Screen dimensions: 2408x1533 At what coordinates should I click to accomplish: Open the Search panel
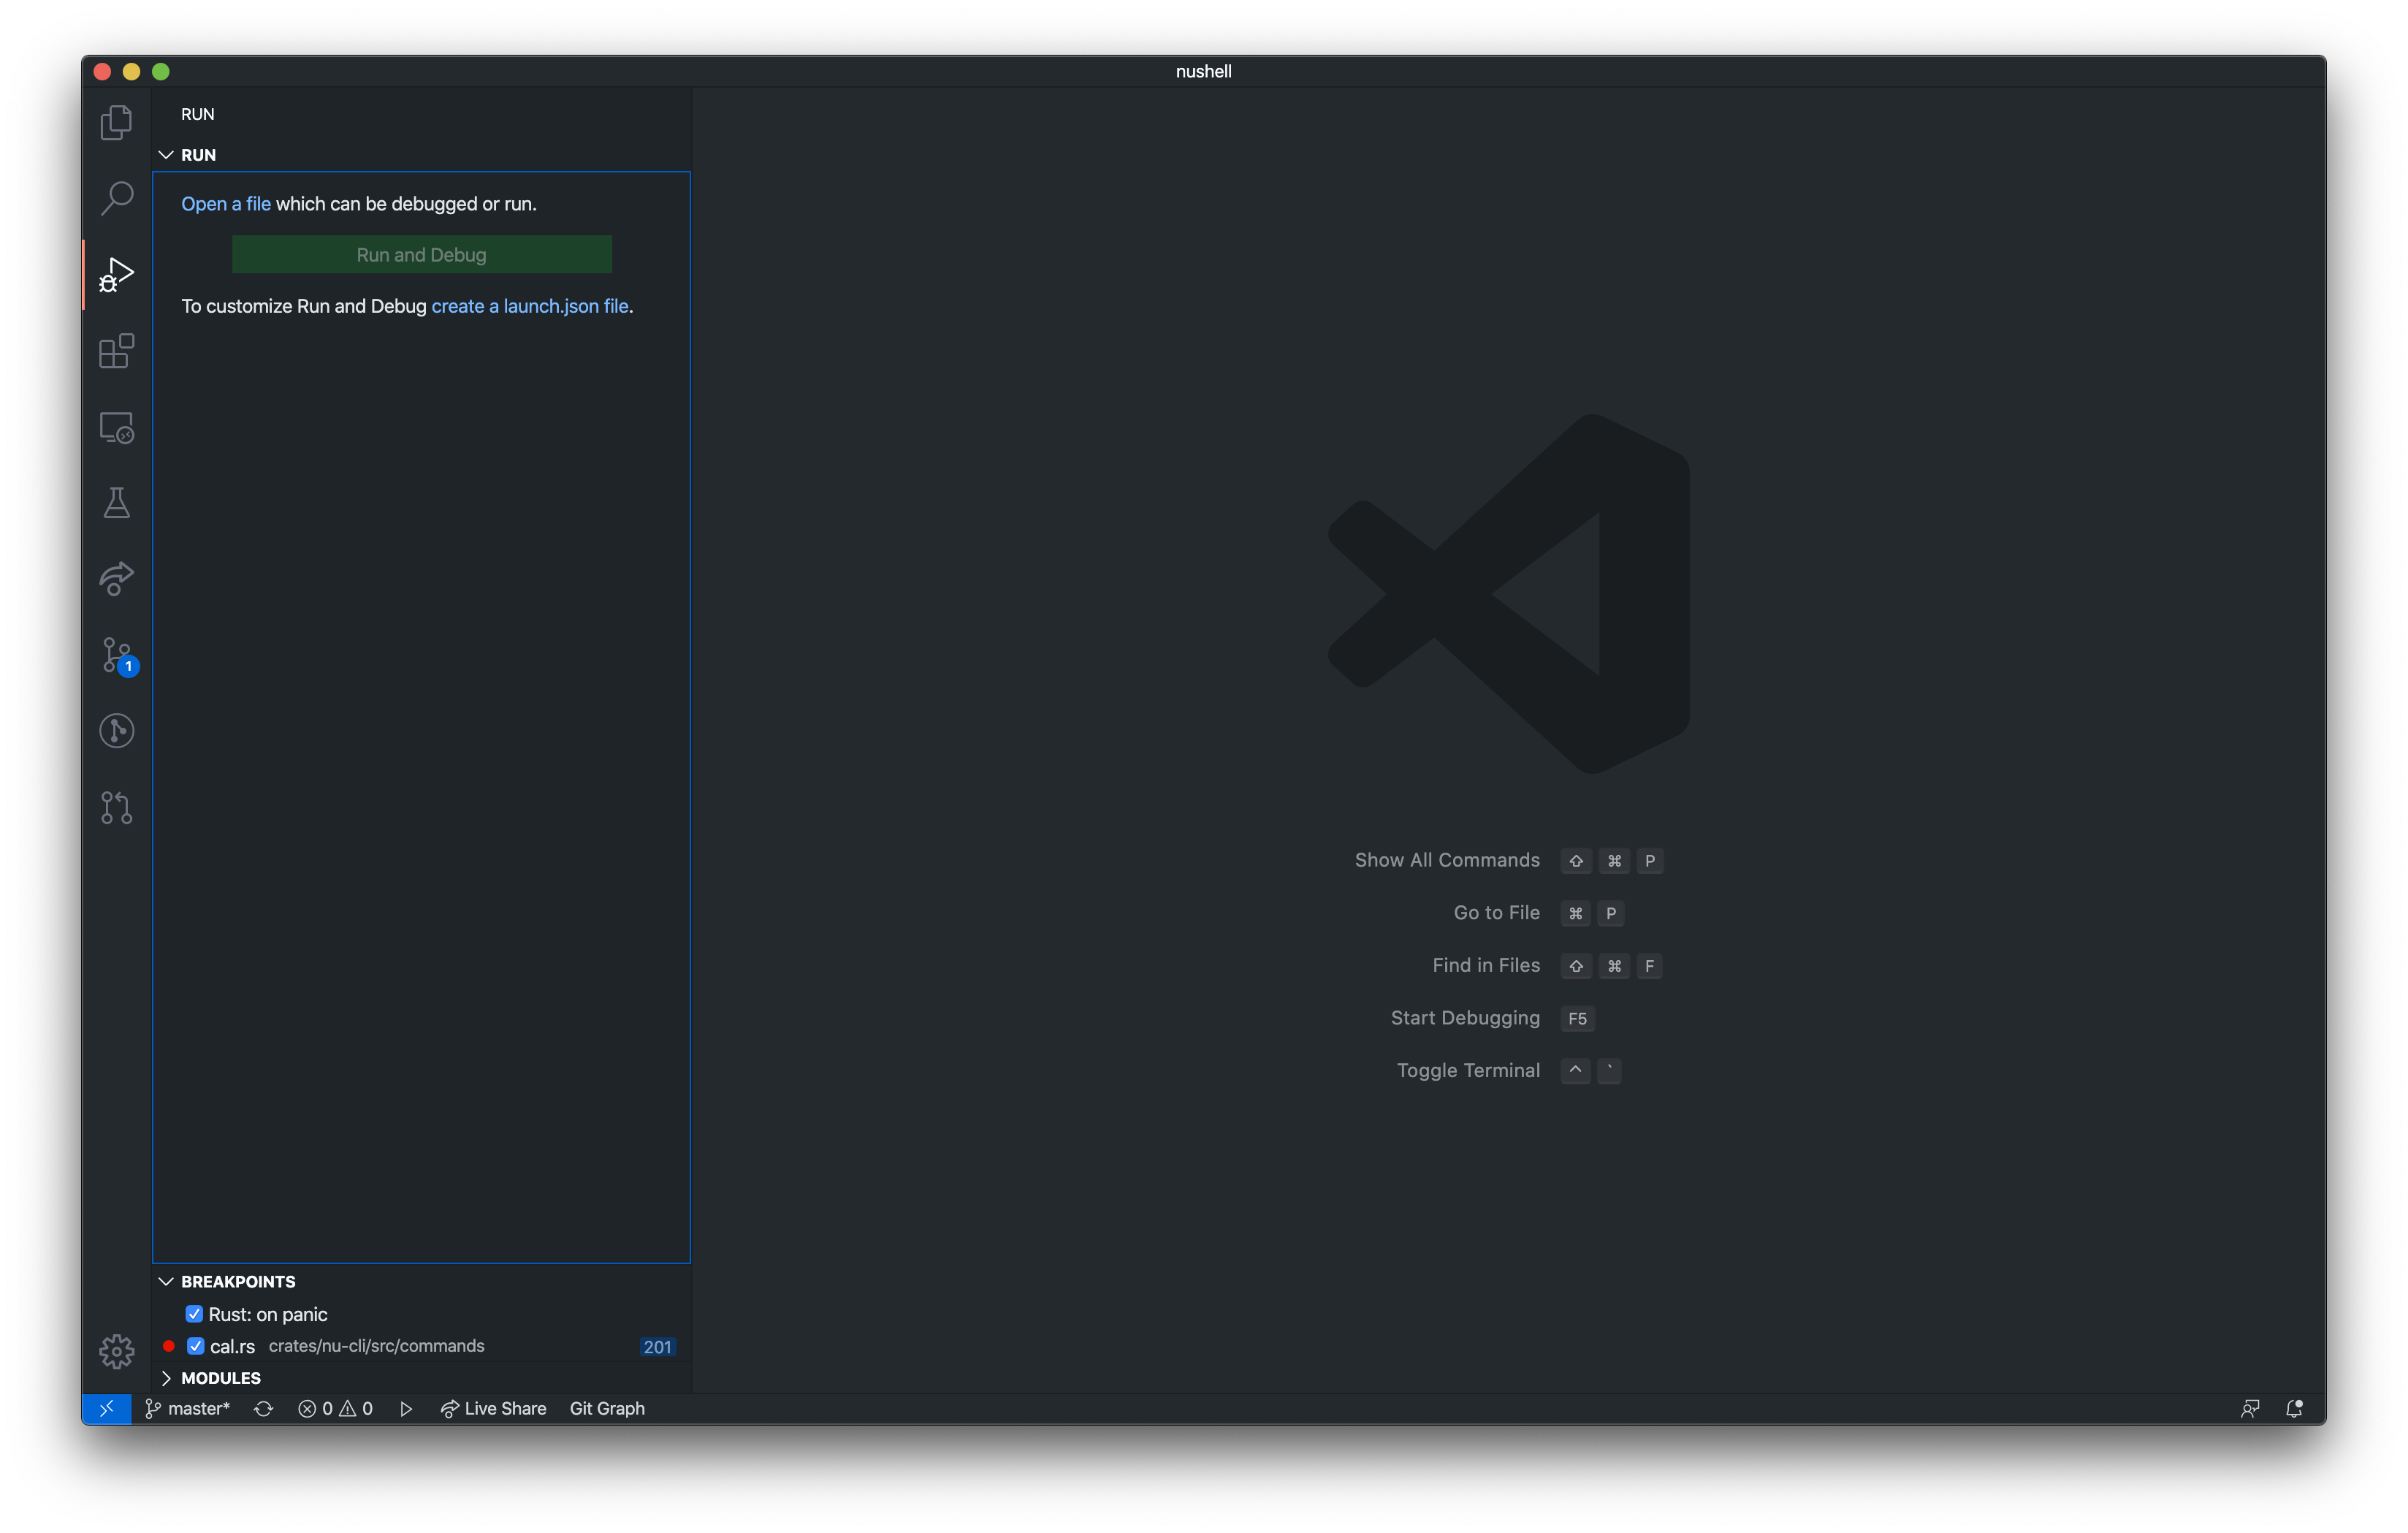click(116, 198)
